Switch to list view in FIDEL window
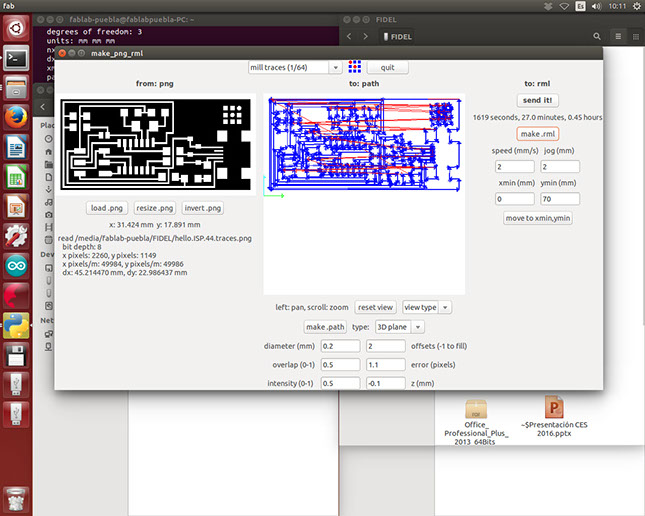This screenshot has height=516, width=645. 618,37
